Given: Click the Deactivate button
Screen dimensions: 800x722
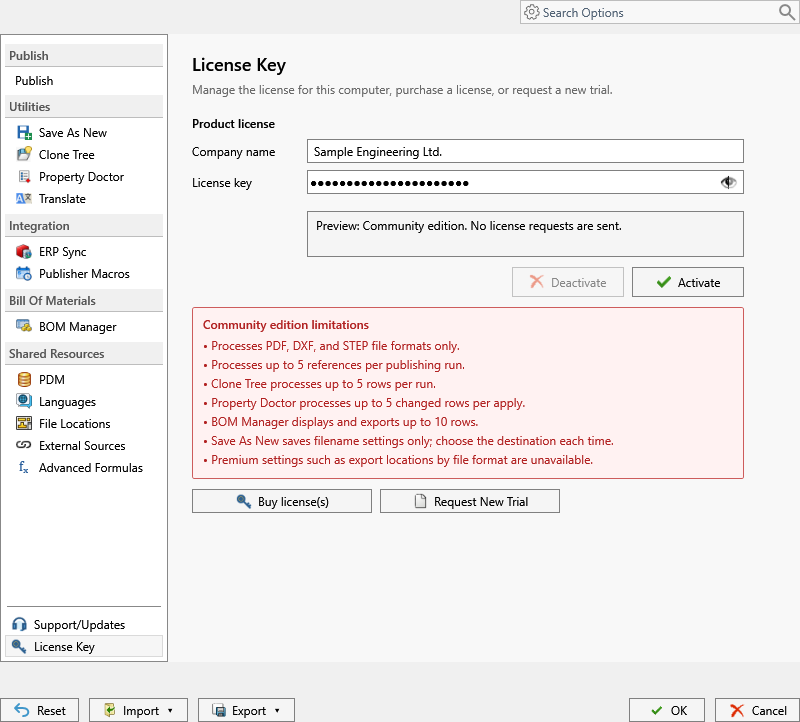Looking at the screenshot, I should tap(568, 282).
